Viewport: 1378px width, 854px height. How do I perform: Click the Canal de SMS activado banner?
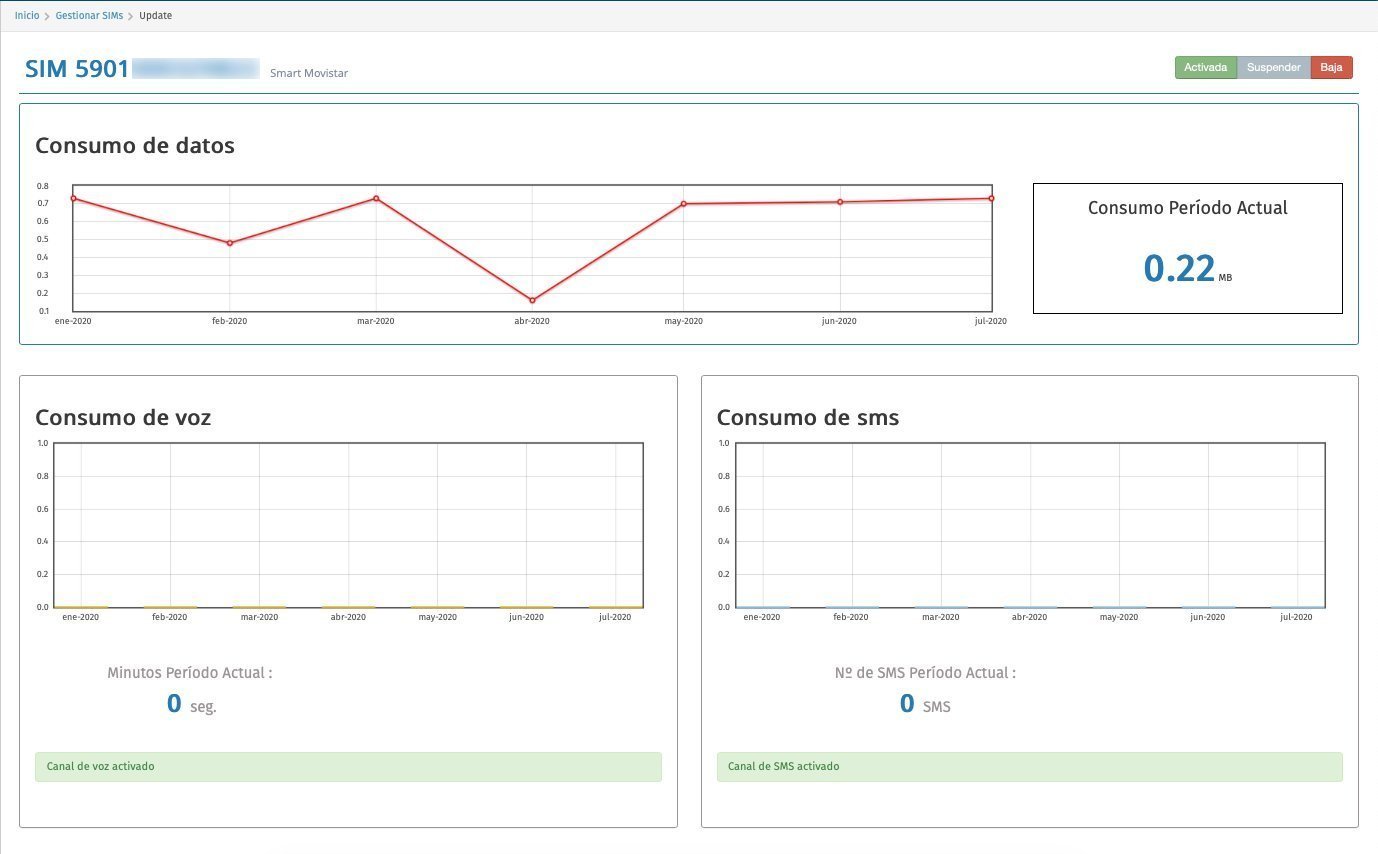[x=1030, y=767]
